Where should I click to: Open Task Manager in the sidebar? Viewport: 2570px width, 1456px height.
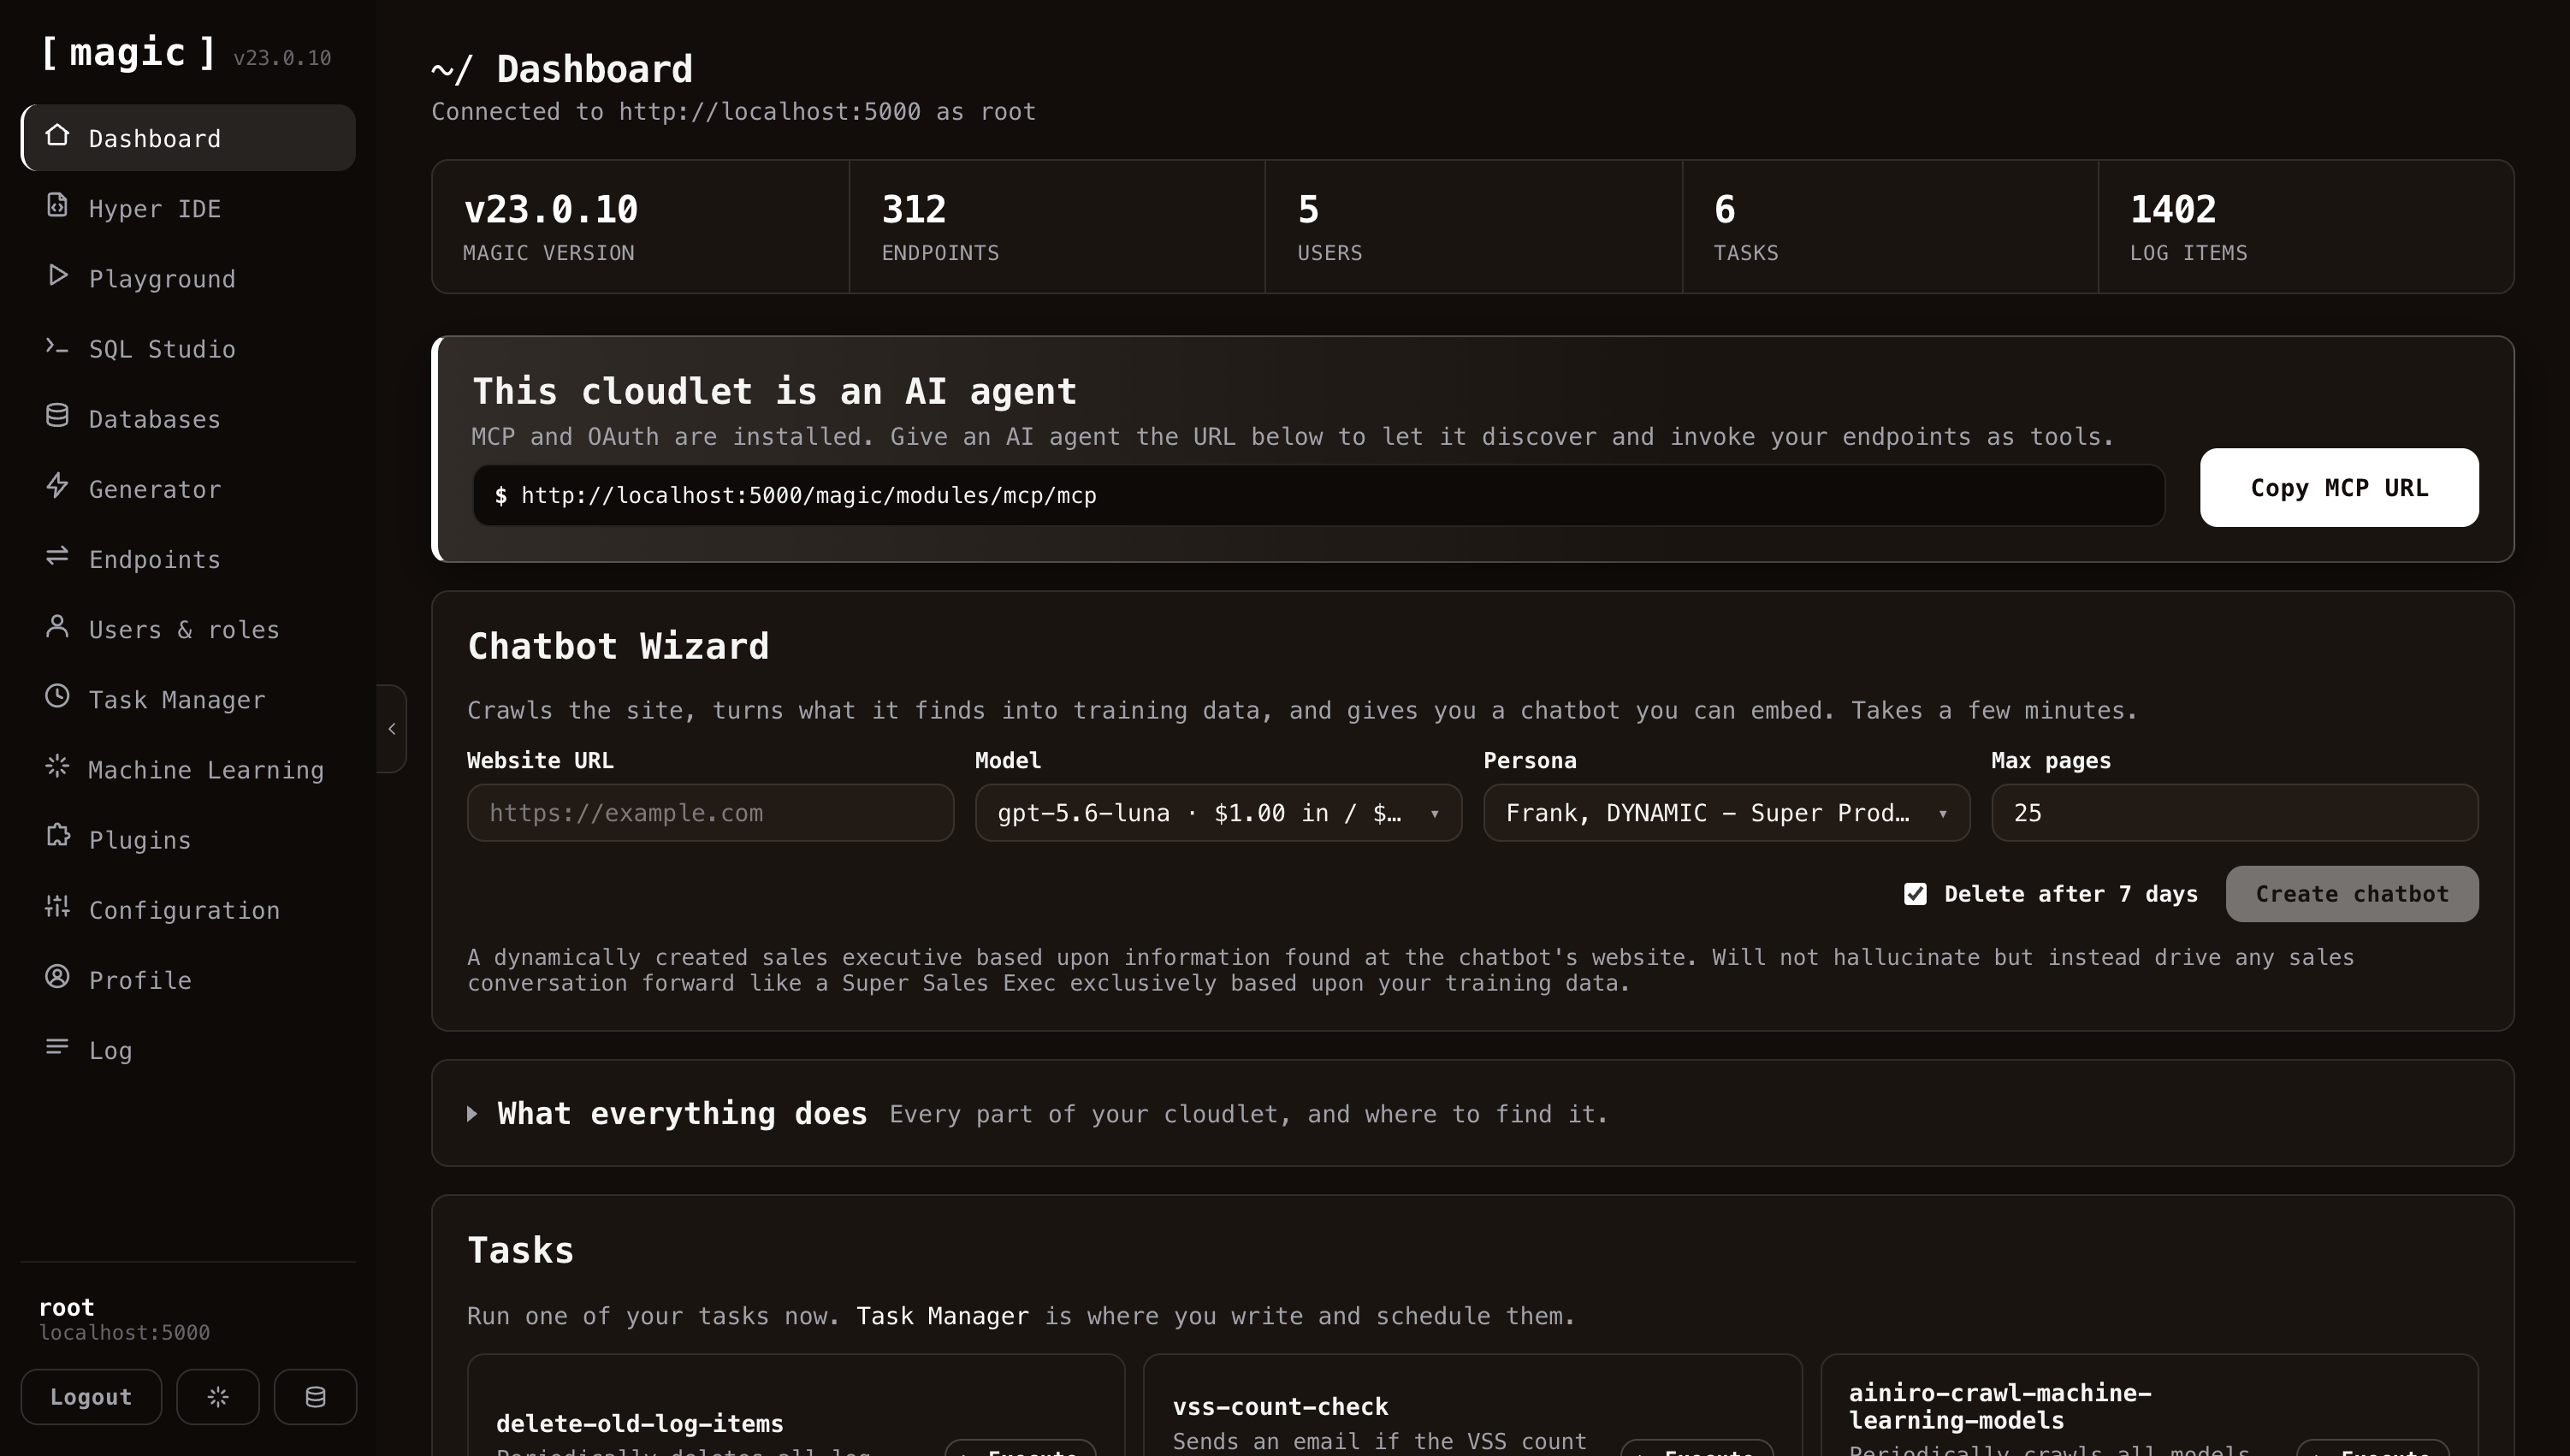point(188,699)
